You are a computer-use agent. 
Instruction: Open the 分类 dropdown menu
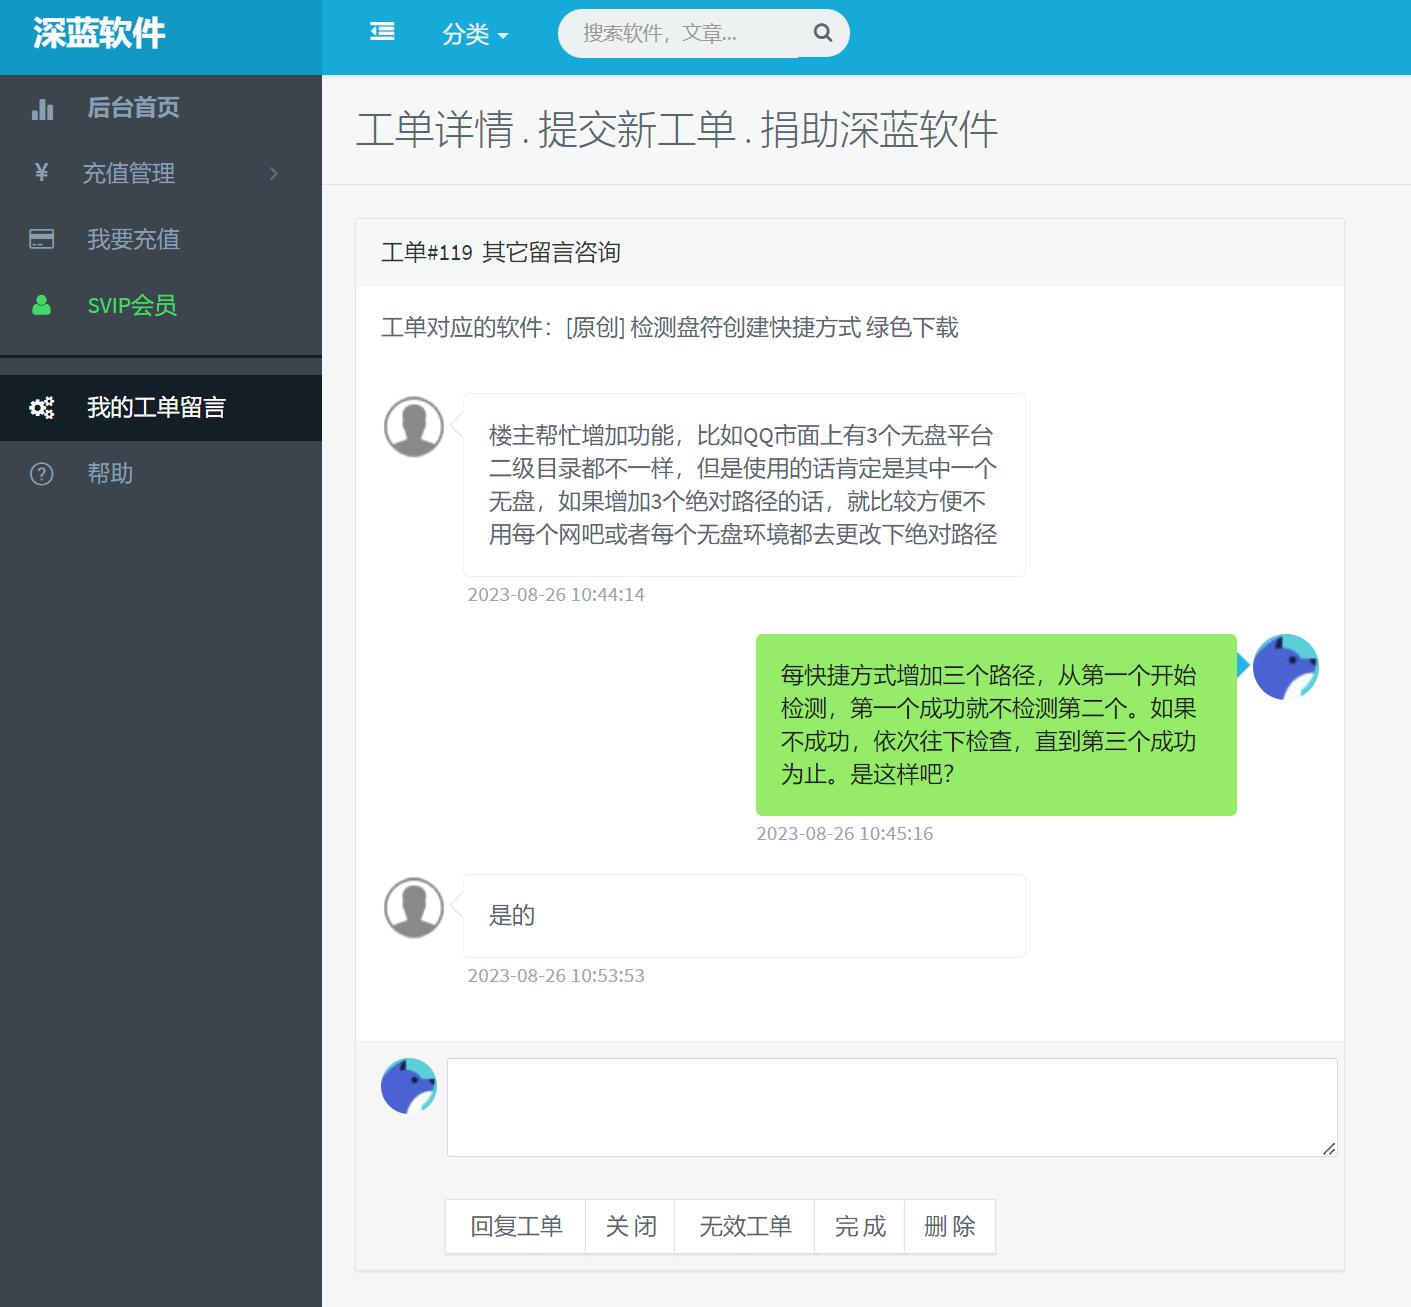pyautogui.click(x=475, y=34)
